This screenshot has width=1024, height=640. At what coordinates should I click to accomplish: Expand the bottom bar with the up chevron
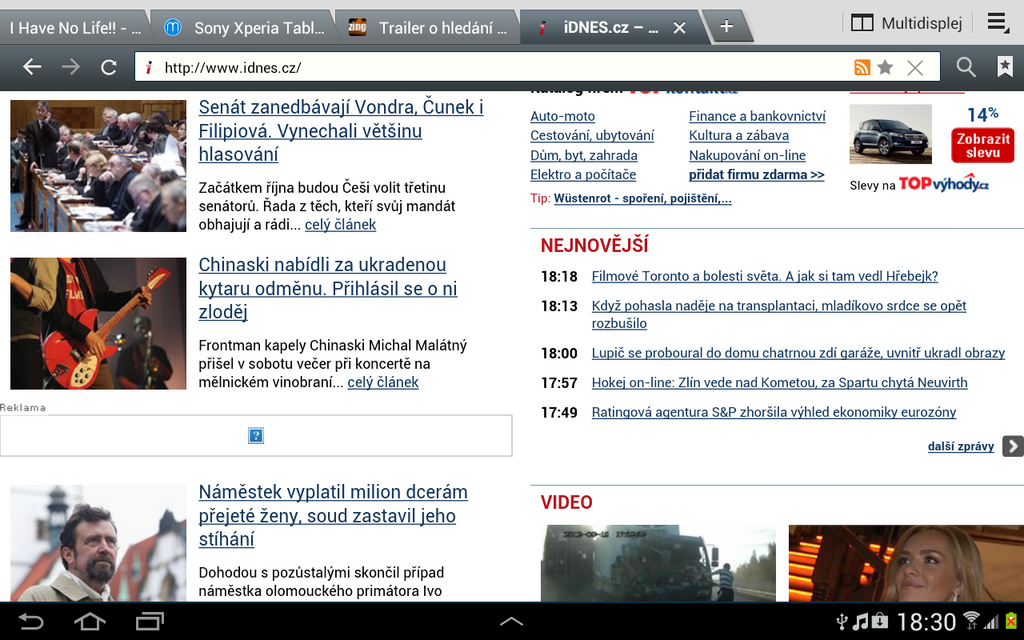pyautogui.click(x=511, y=620)
